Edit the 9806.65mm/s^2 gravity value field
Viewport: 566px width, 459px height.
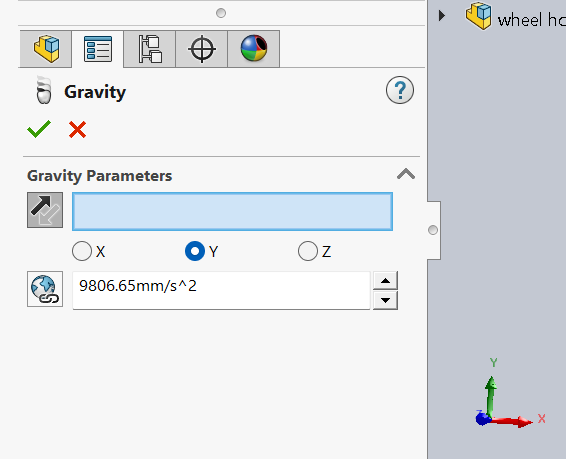point(221,290)
